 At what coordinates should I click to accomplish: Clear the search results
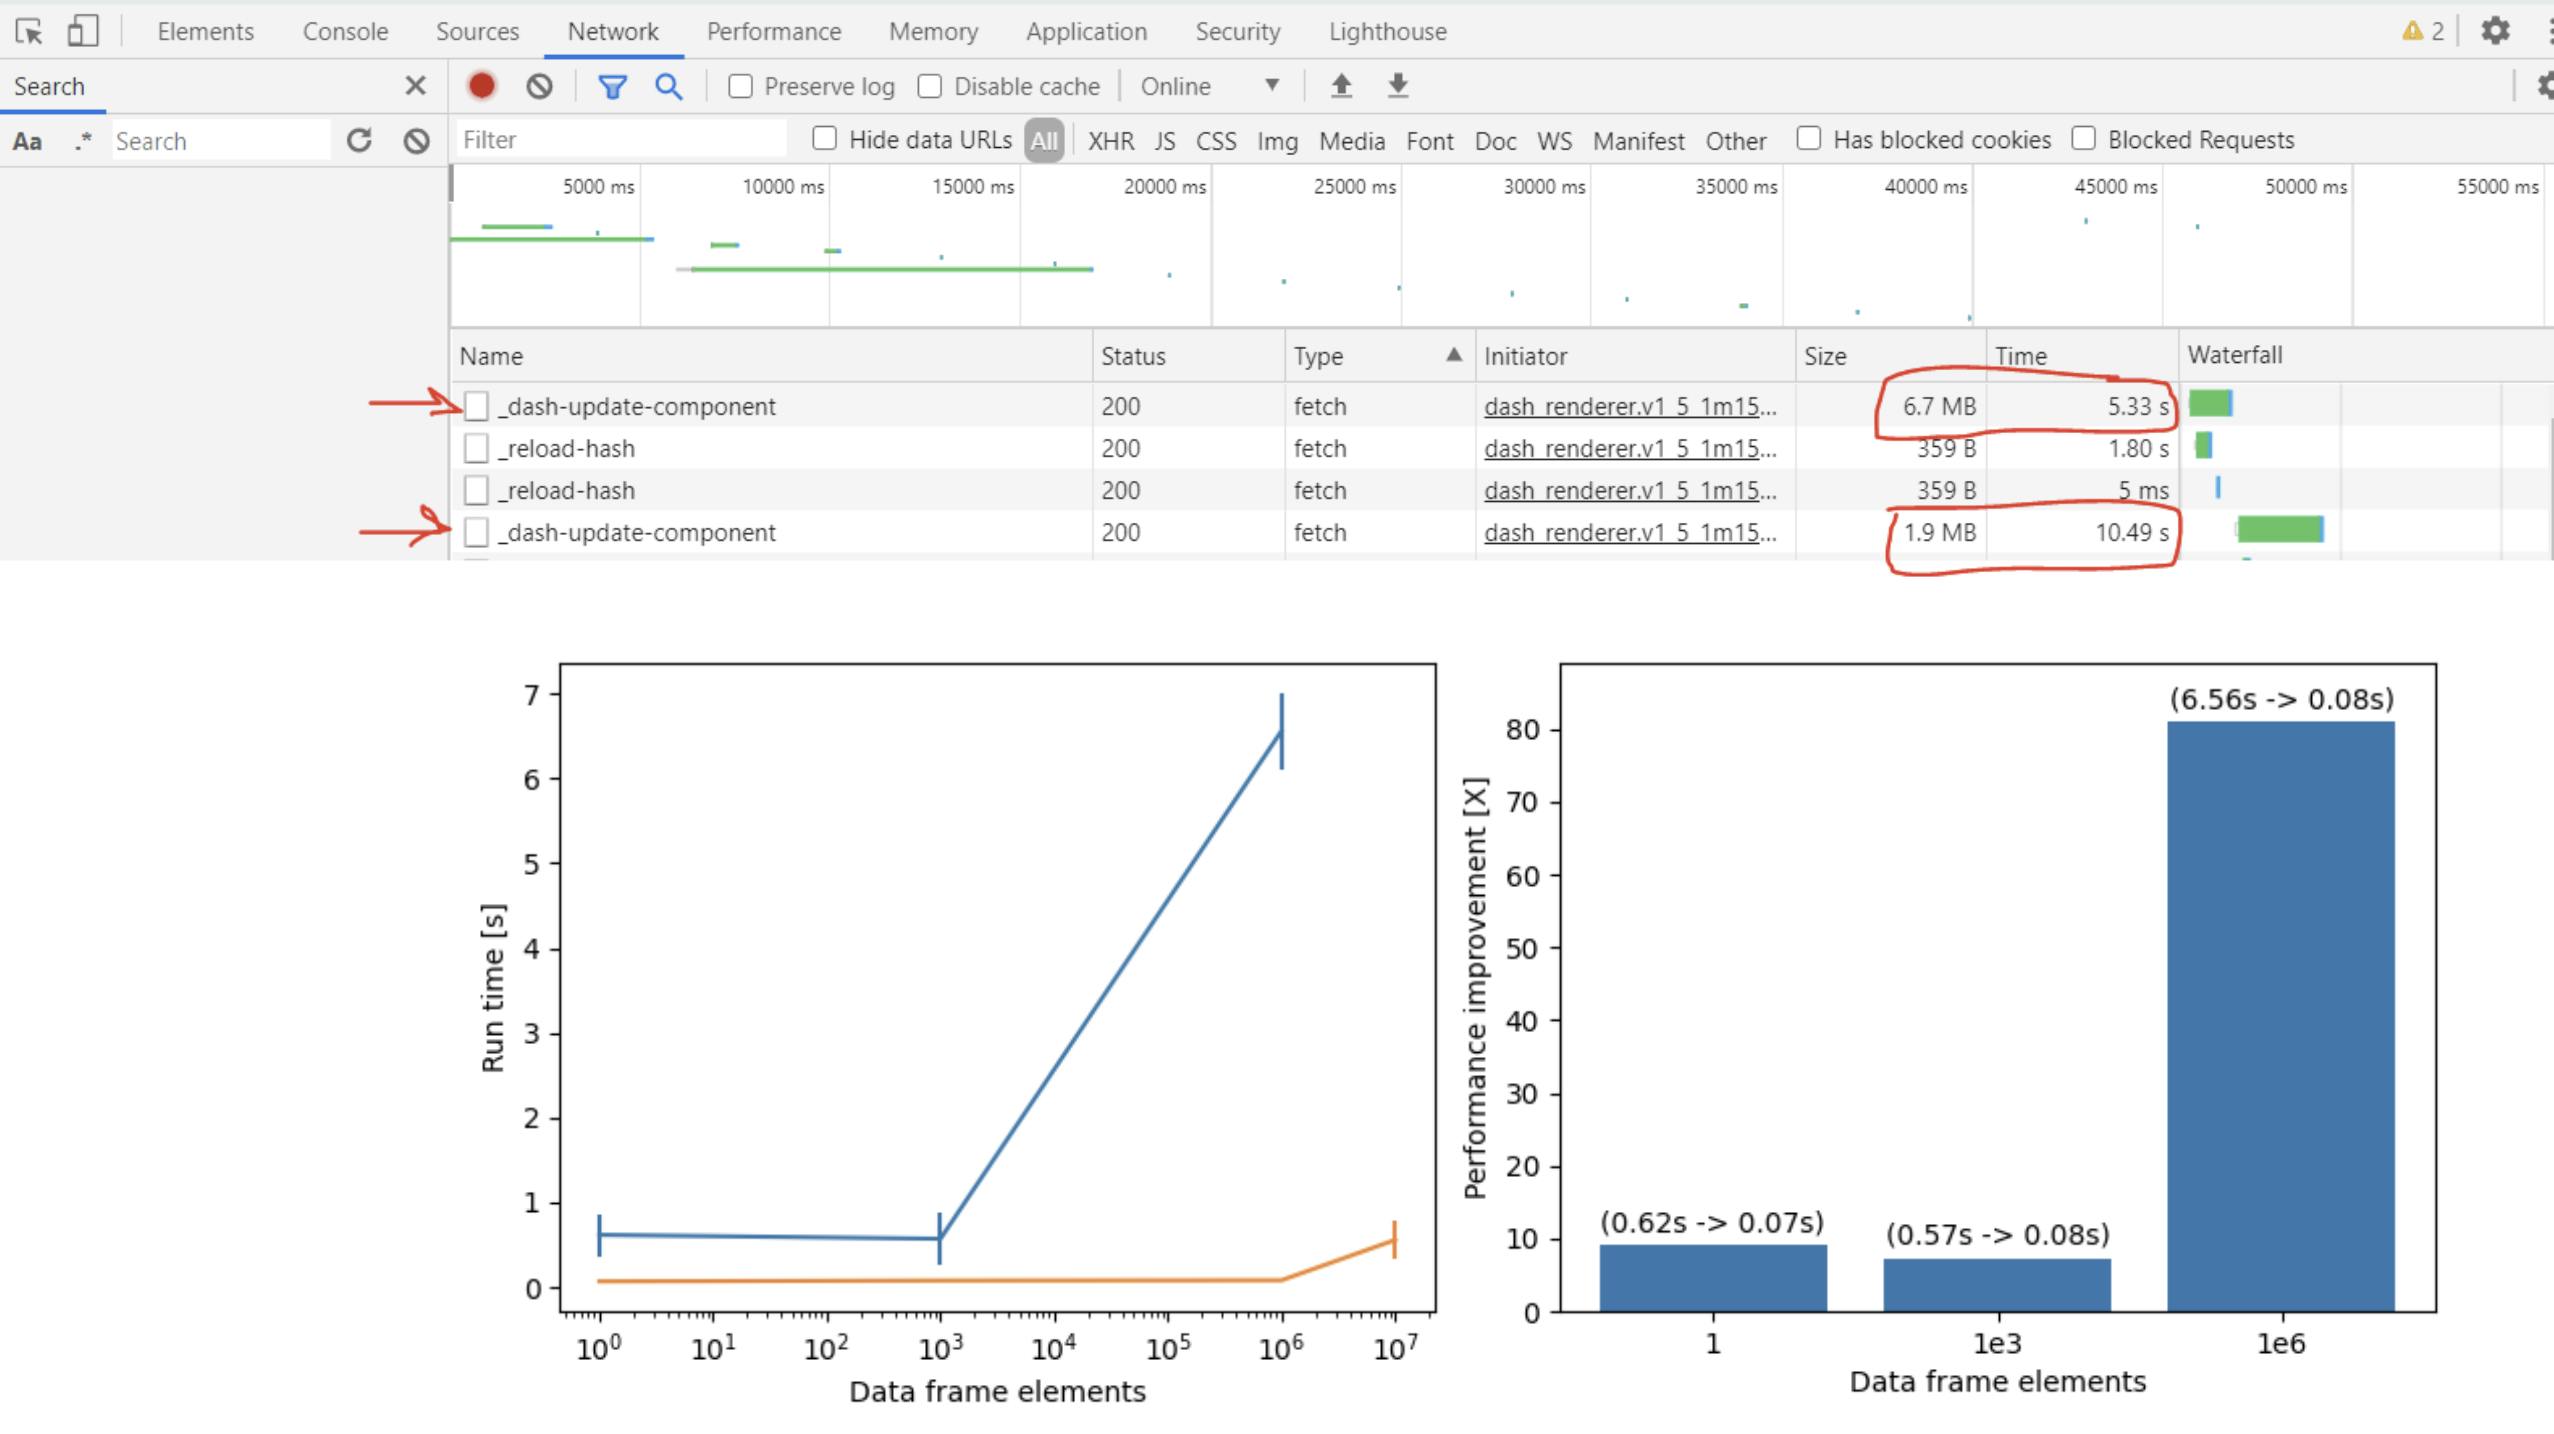click(x=416, y=140)
